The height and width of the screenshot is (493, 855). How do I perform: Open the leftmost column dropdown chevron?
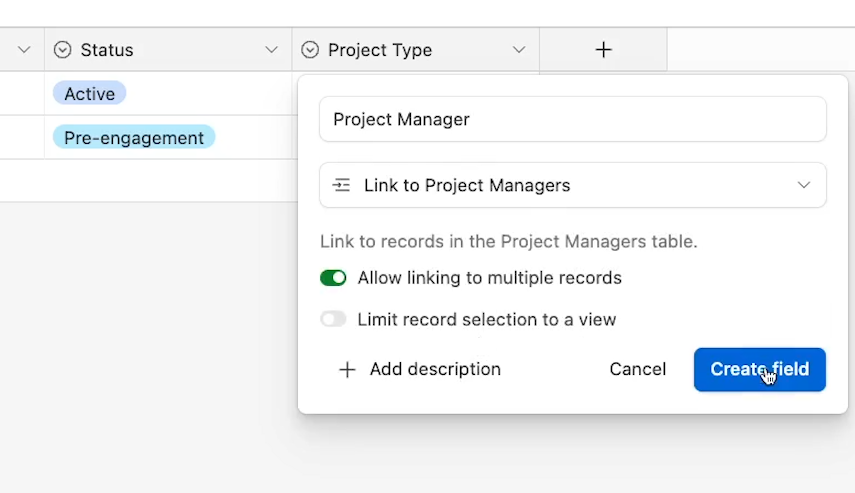point(23,50)
